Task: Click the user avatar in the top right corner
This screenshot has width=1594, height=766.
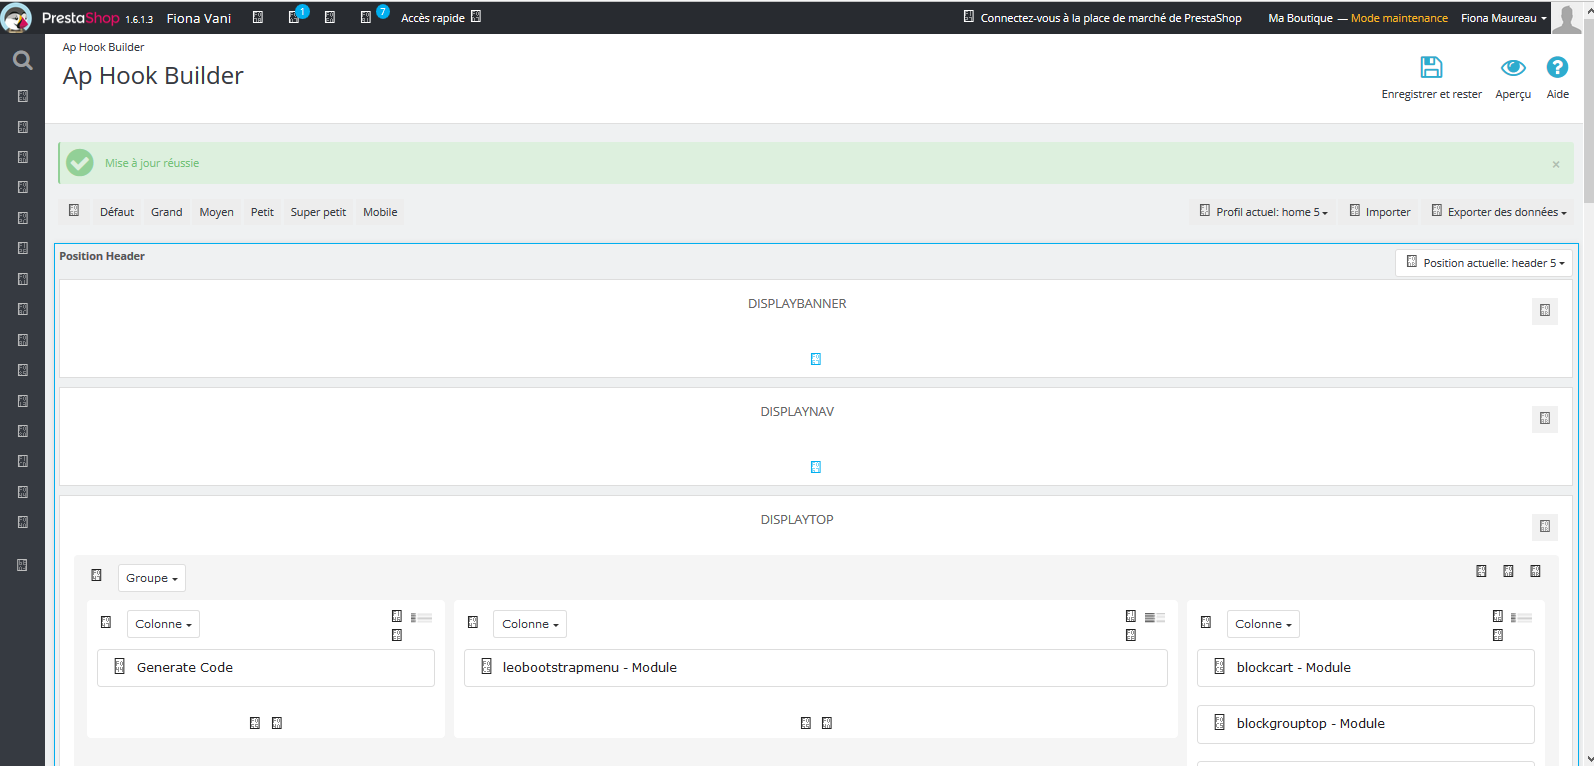Action: 1566,18
